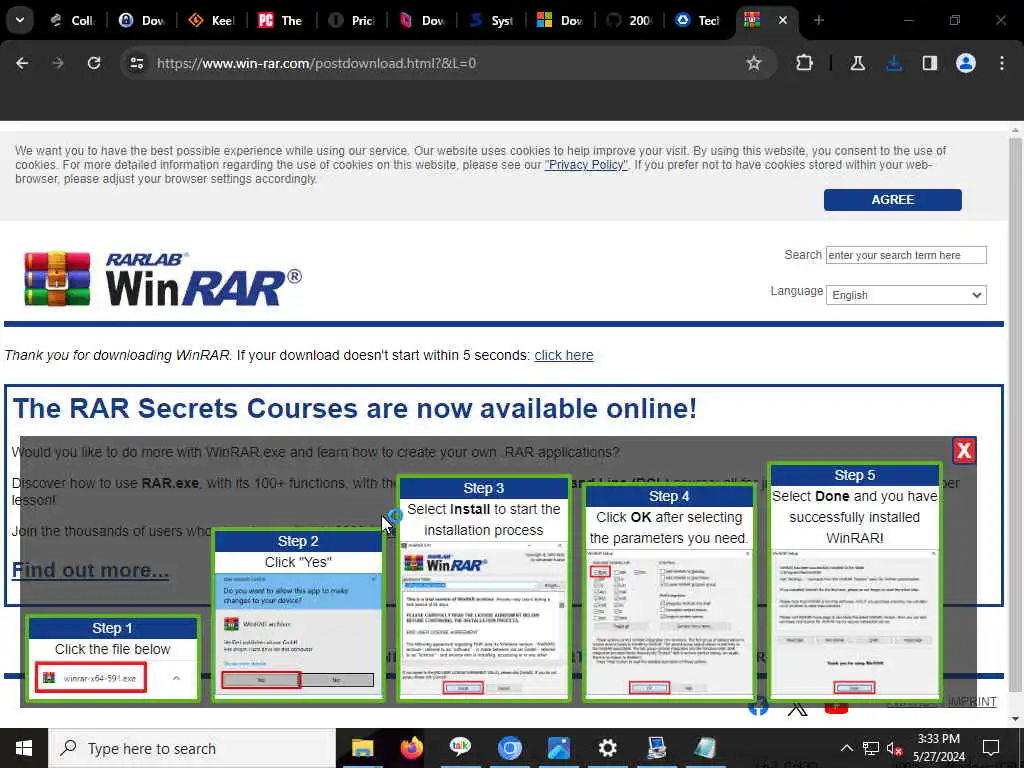The height and width of the screenshot is (768, 1024).
Task: Open the IMPRINT footer link
Action: 972,701
